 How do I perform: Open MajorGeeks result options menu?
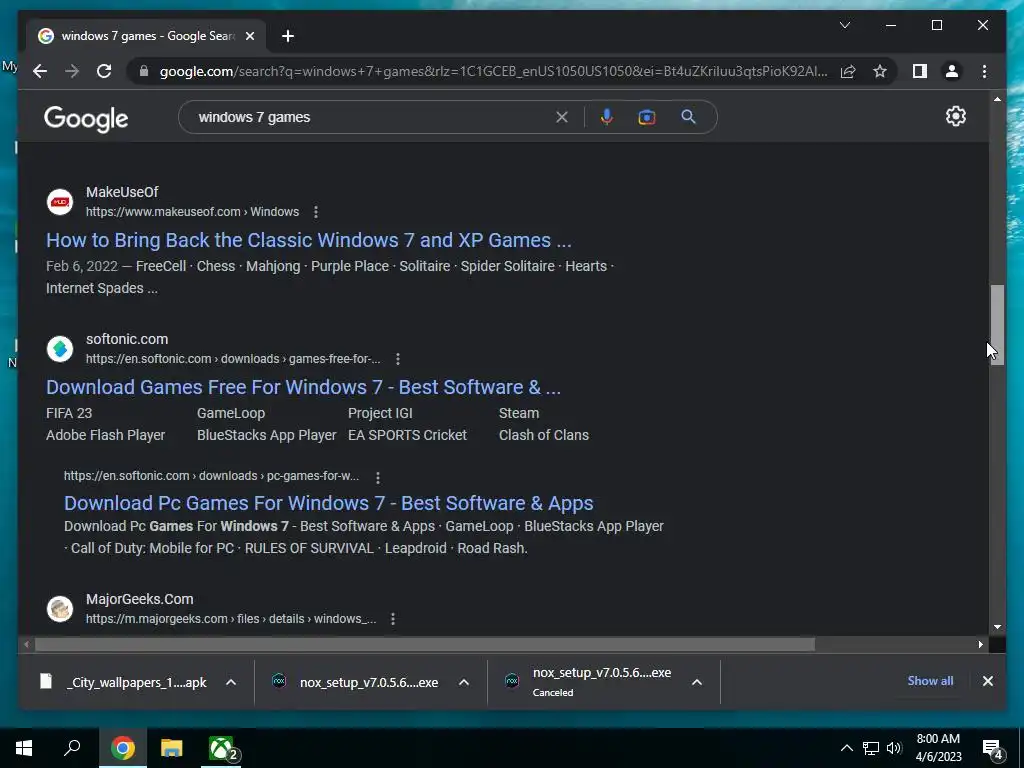coord(392,618)
